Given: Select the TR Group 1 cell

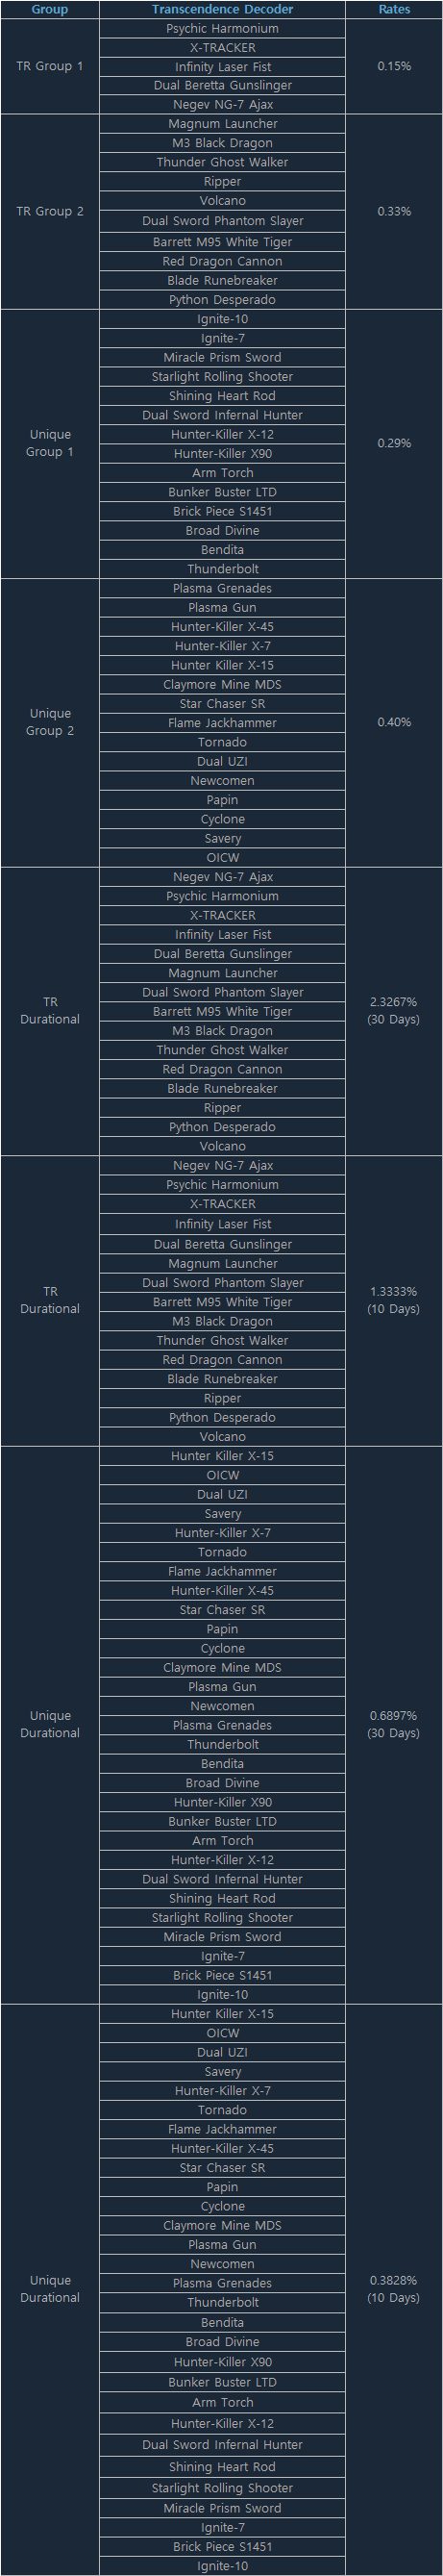Looking at the screenshot, I should click(50, 66).
